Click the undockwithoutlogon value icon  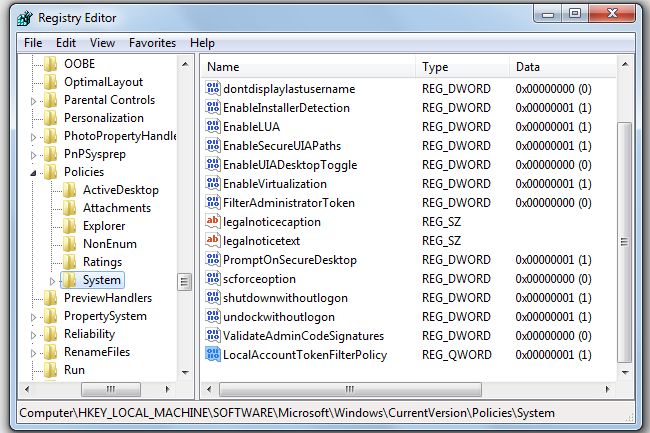(x=213, y=317)
